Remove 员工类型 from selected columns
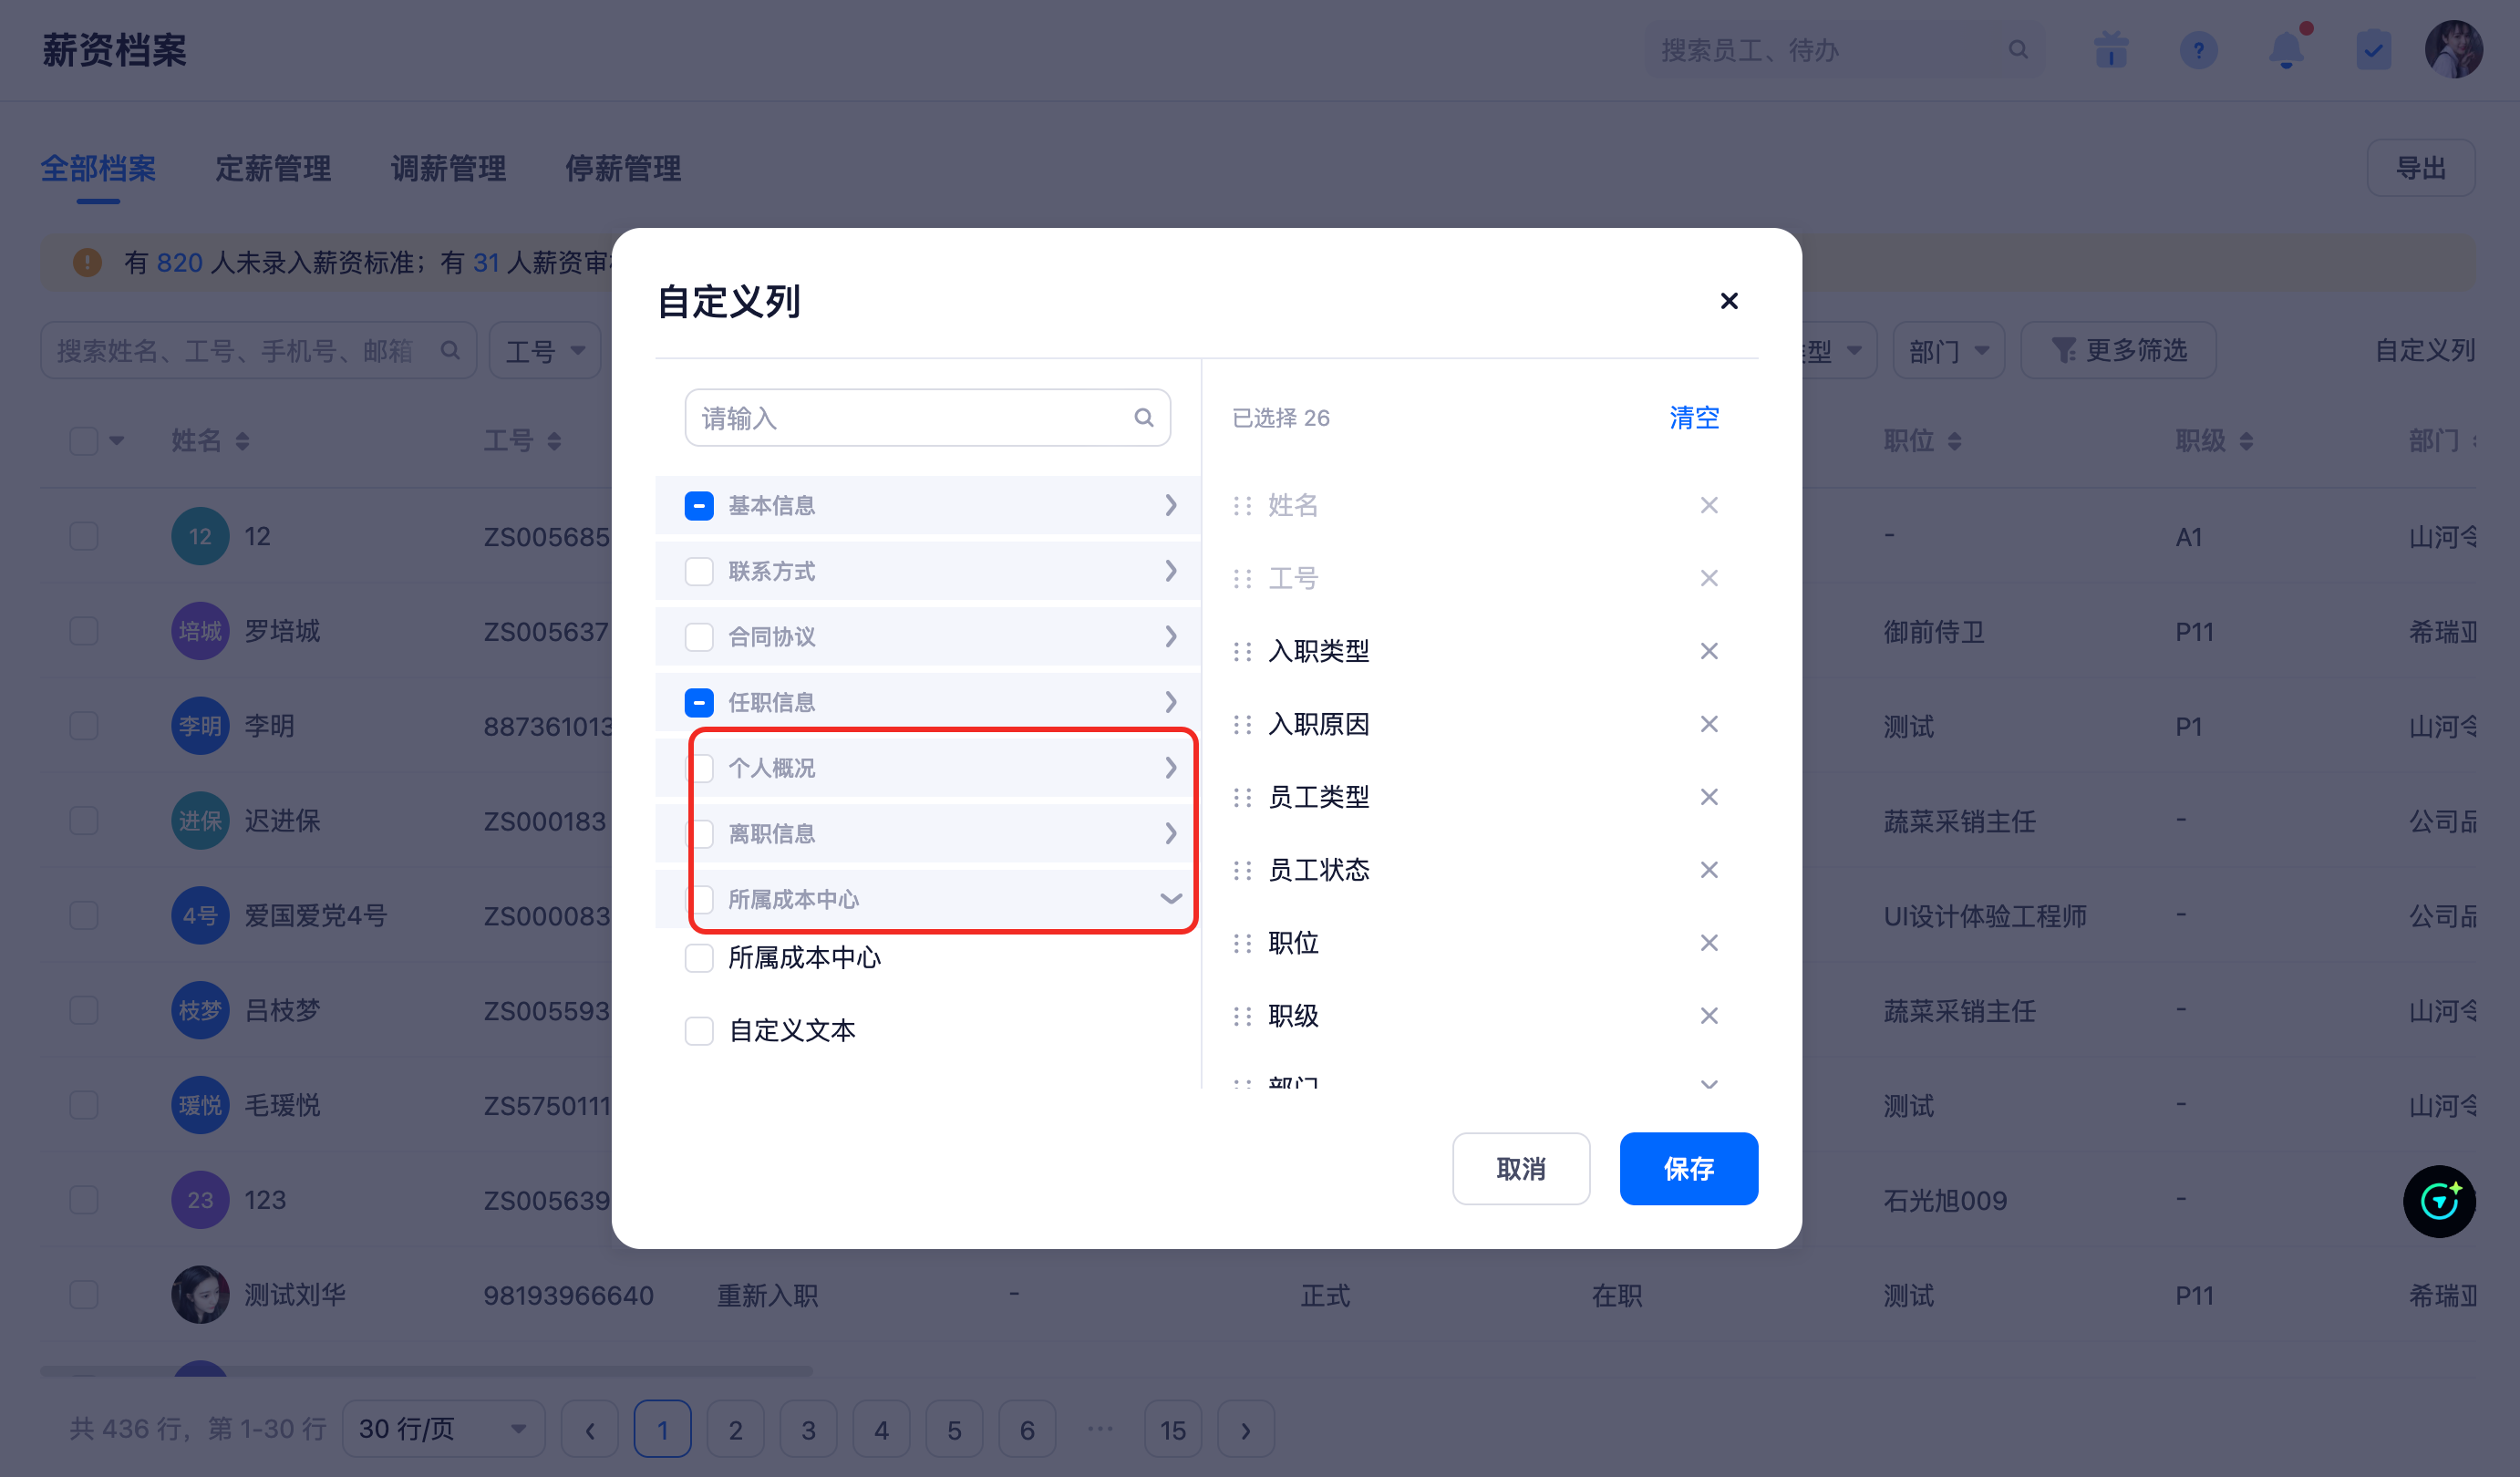Viewport: 2520px width, 1477px height. coord(1709,797)
